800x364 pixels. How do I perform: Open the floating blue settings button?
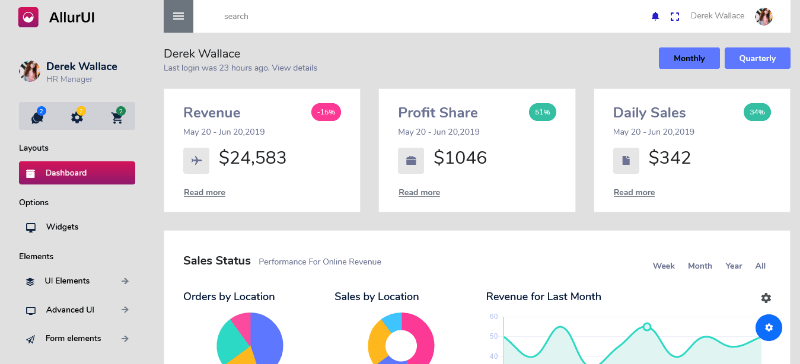point(769,327)
